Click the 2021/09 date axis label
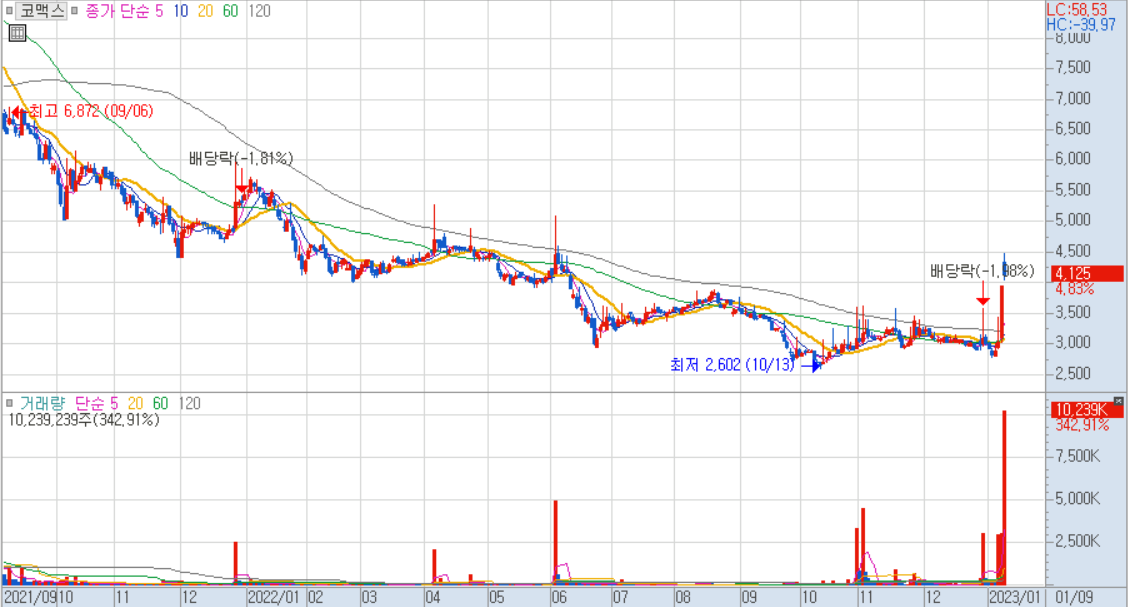 click(x=29, y=597)
